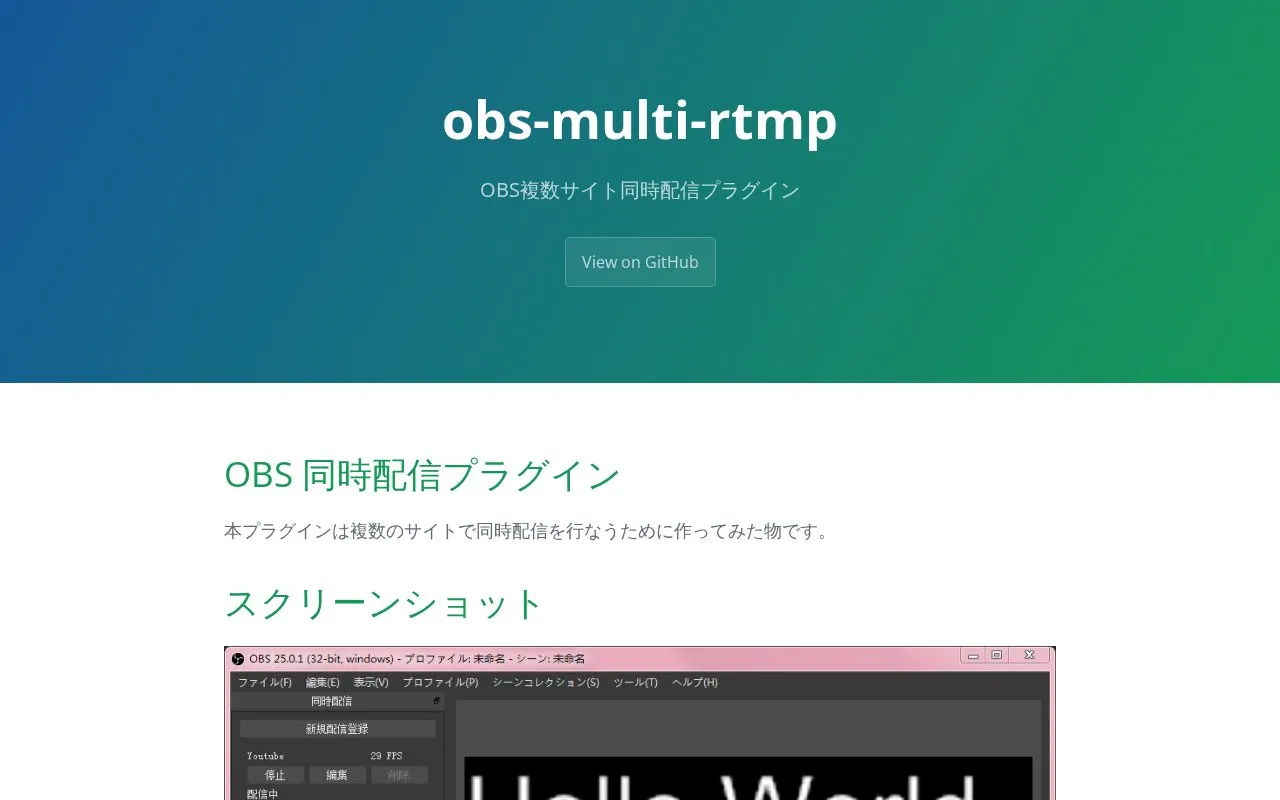Open the プロファイル(P) menu in the OBS screenshot
Viewport: 1280px width, 800px height.
tap(440, 683)
